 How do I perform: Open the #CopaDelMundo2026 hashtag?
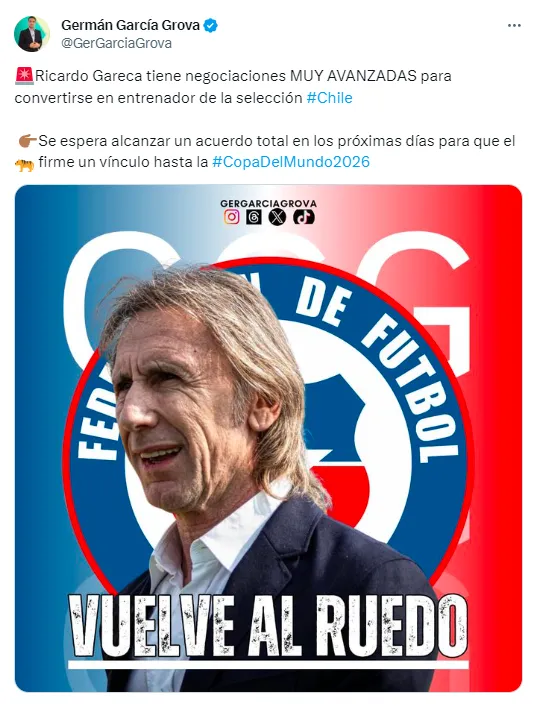[x=291, y=162]
